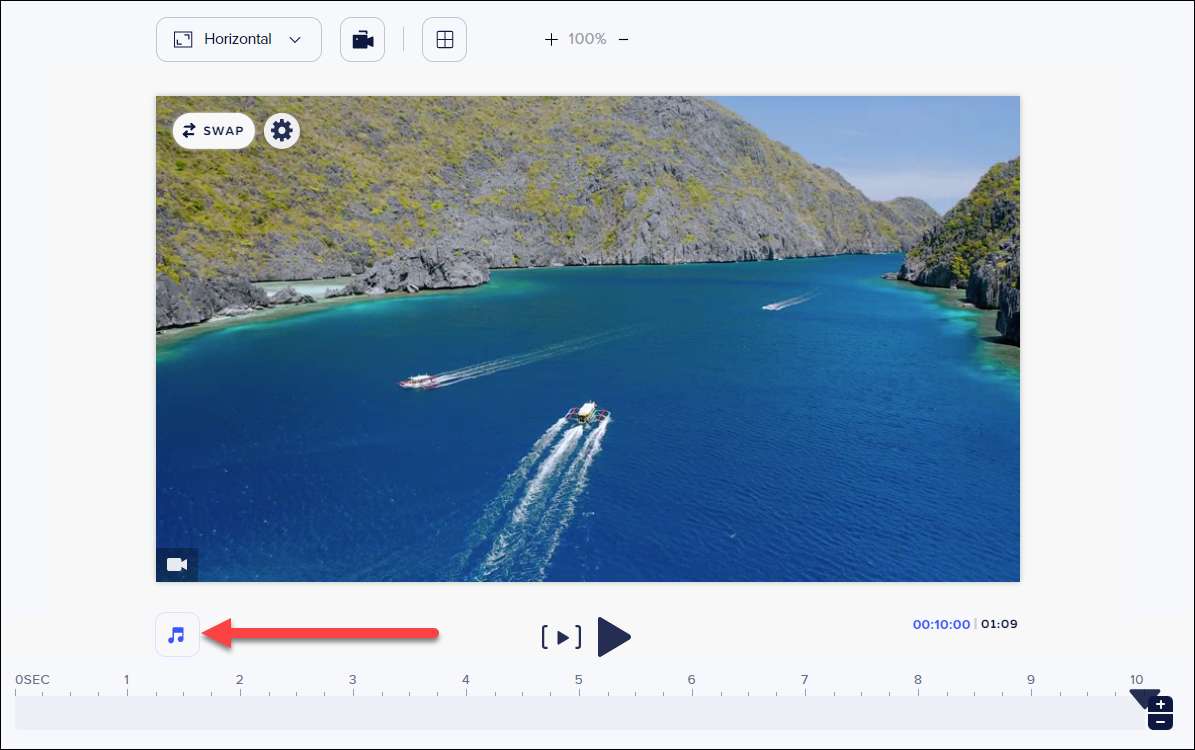Screen dimensions: 1195x750
Task: Play the current scene with bracketed play
Action: [x=561, y=637]
